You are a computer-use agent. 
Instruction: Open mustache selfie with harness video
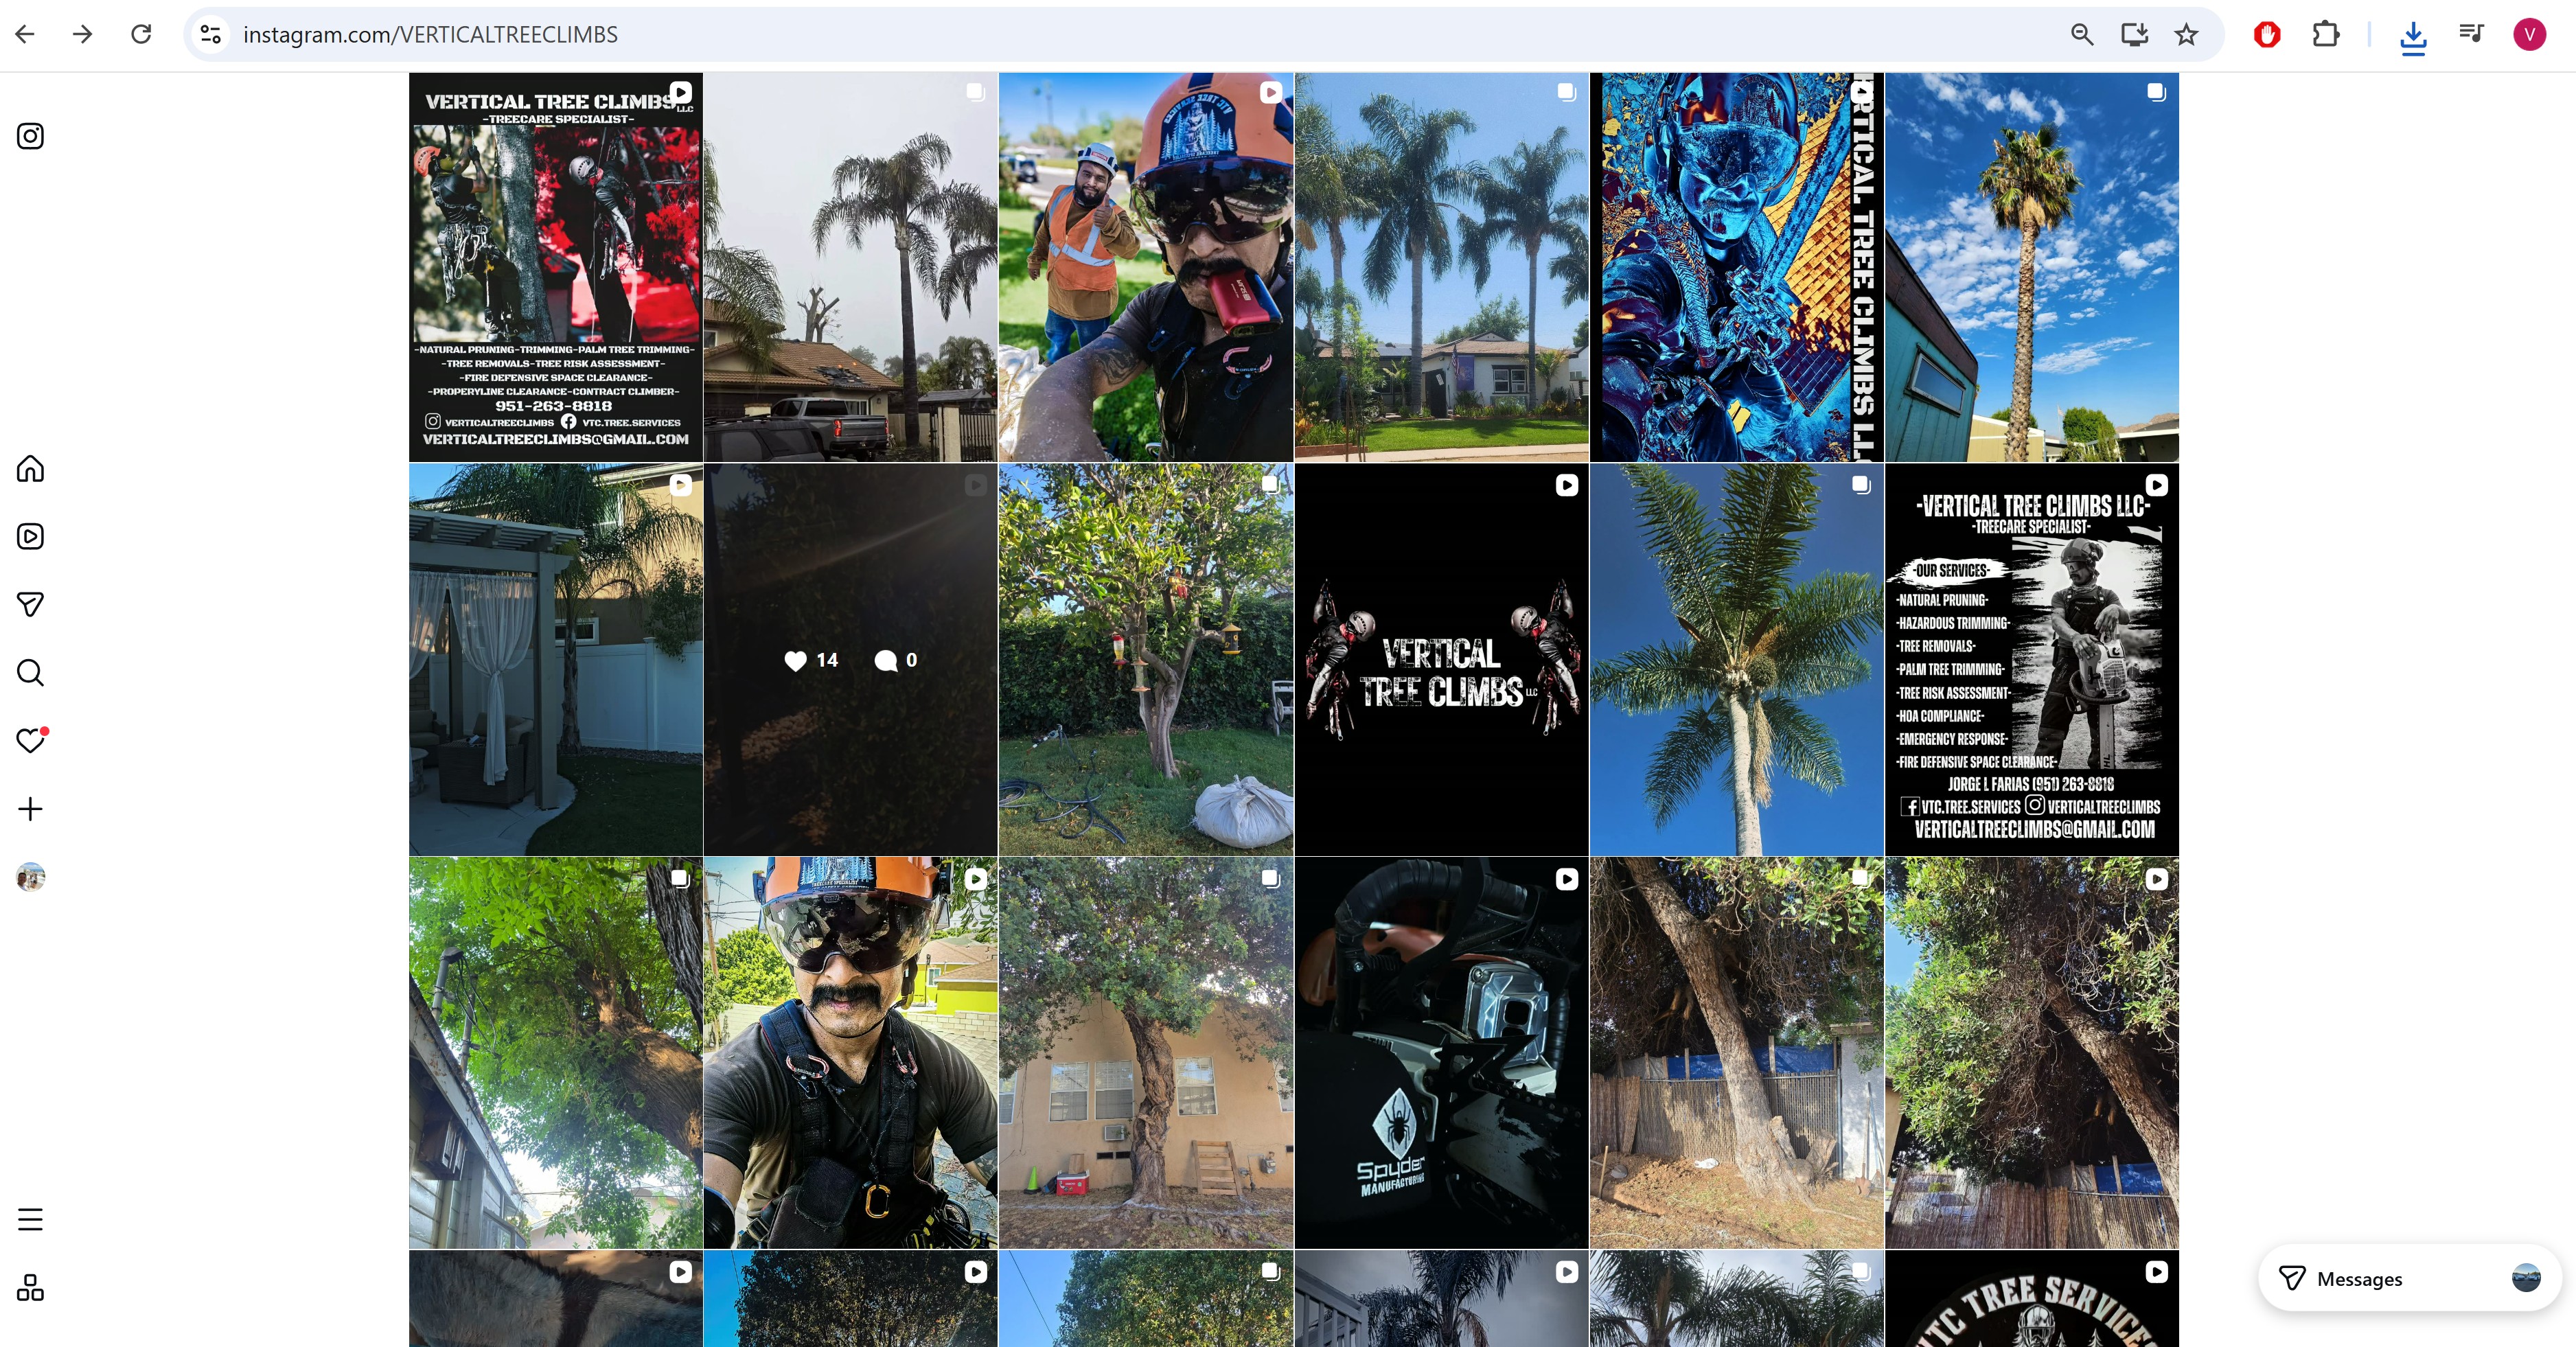coord(851,1052)
